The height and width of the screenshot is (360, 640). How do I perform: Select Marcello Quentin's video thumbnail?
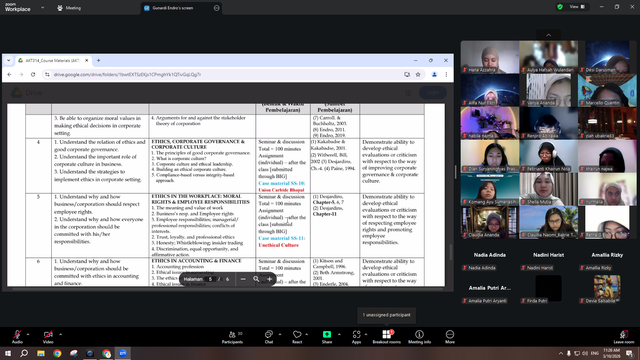coord(607,90)
